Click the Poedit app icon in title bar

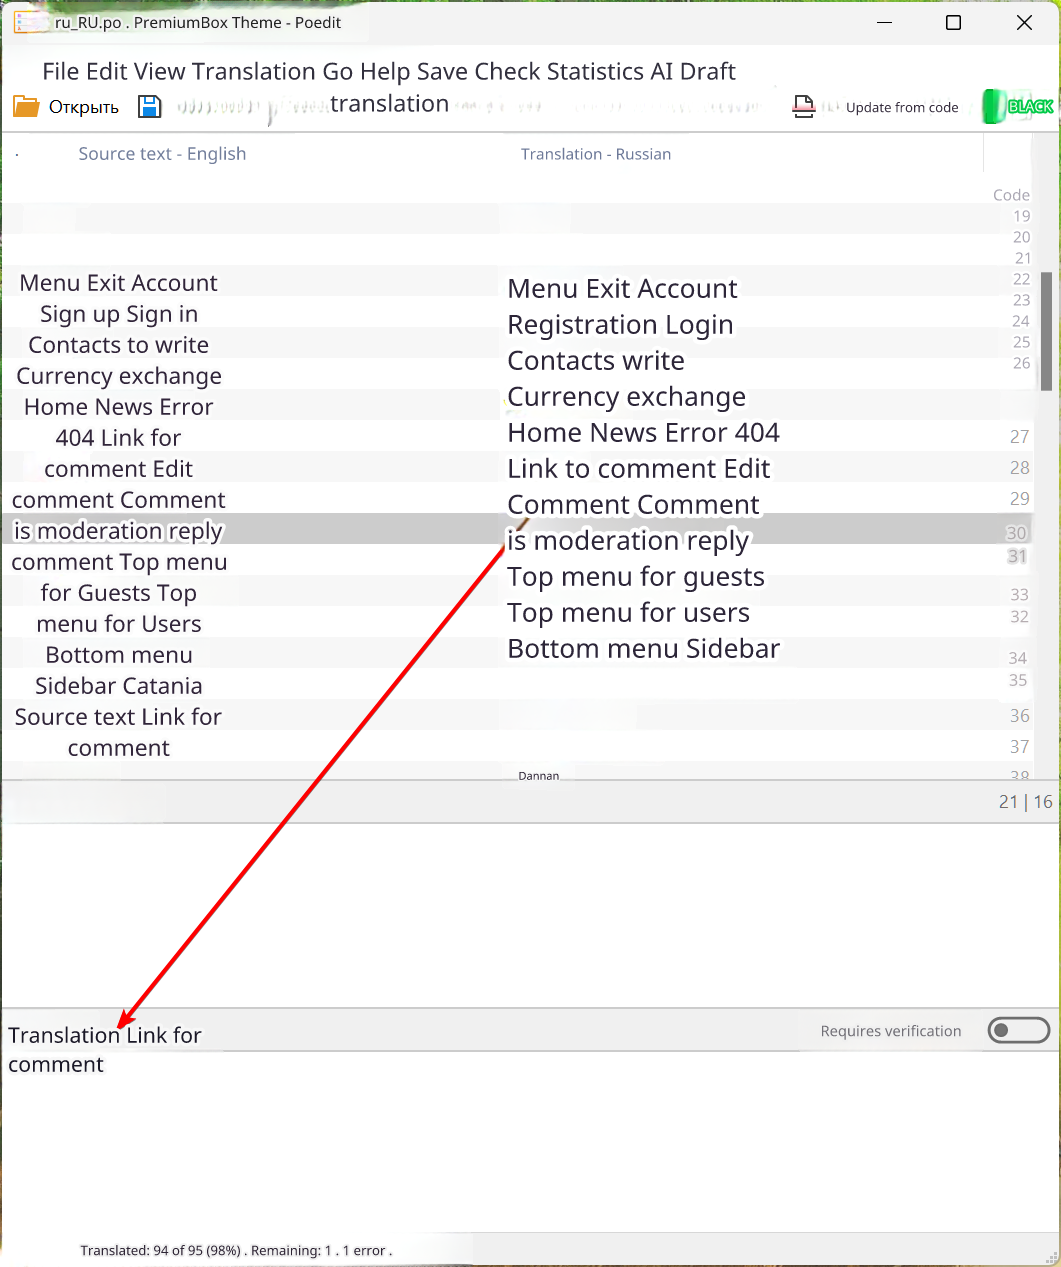click(x=29, y=22)
